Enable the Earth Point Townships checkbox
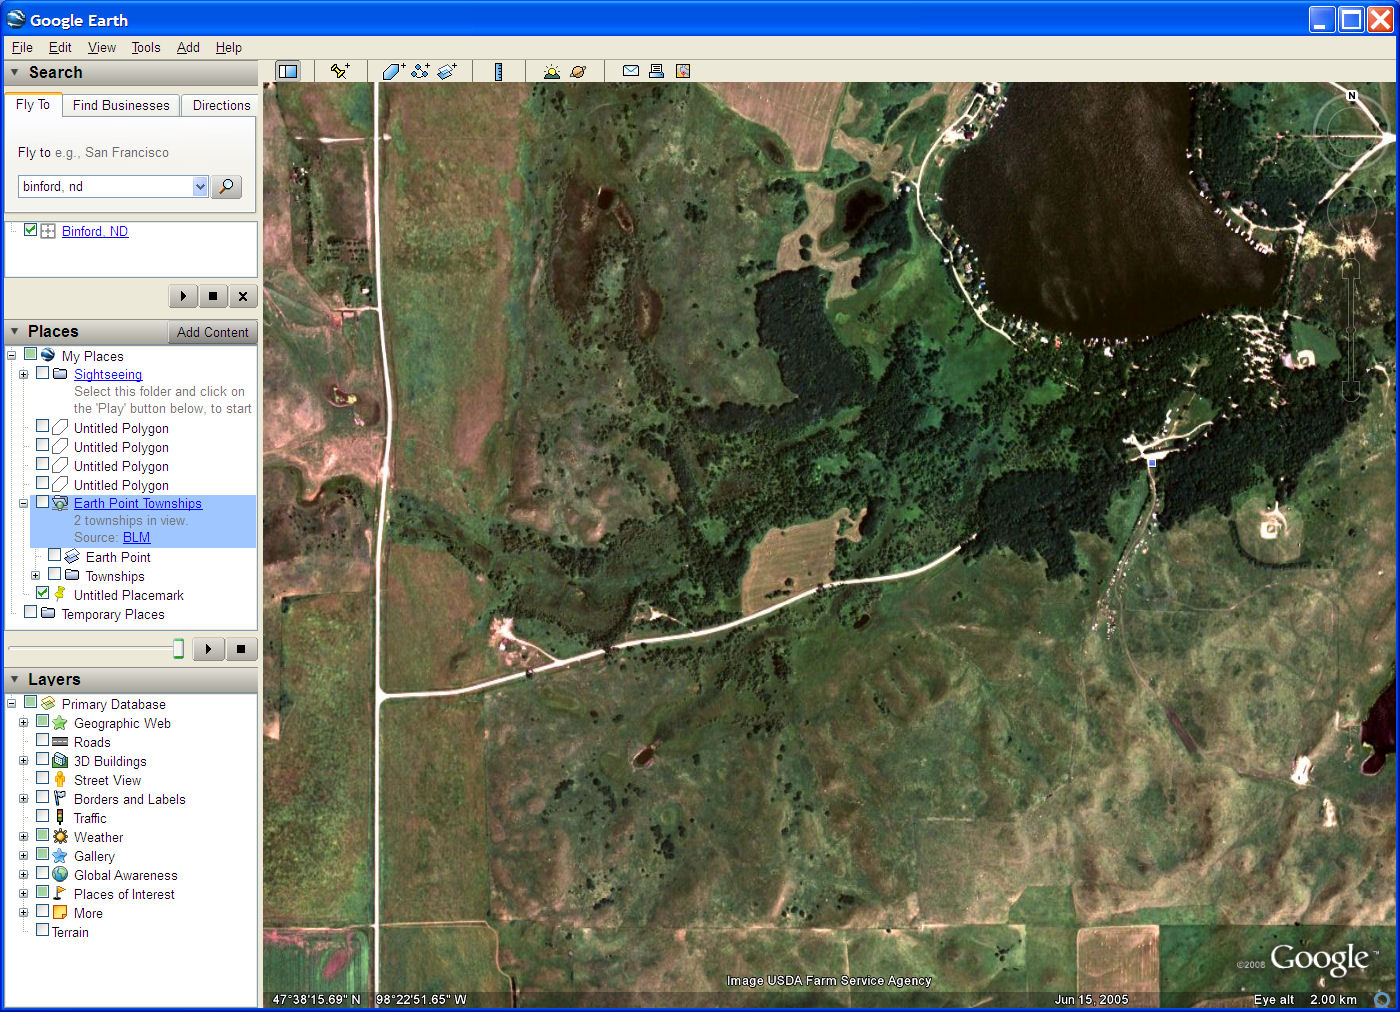This screenshot has width=1400, height=1012. pyautogui.click(x=43, y=502)
